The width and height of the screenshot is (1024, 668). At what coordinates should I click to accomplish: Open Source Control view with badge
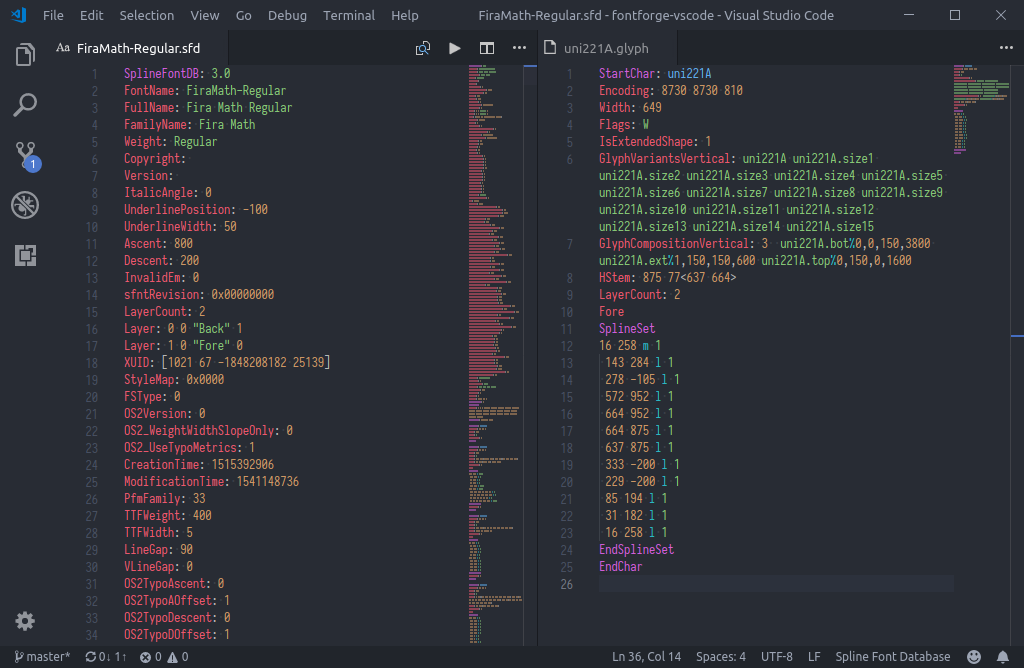pos(26,156)
